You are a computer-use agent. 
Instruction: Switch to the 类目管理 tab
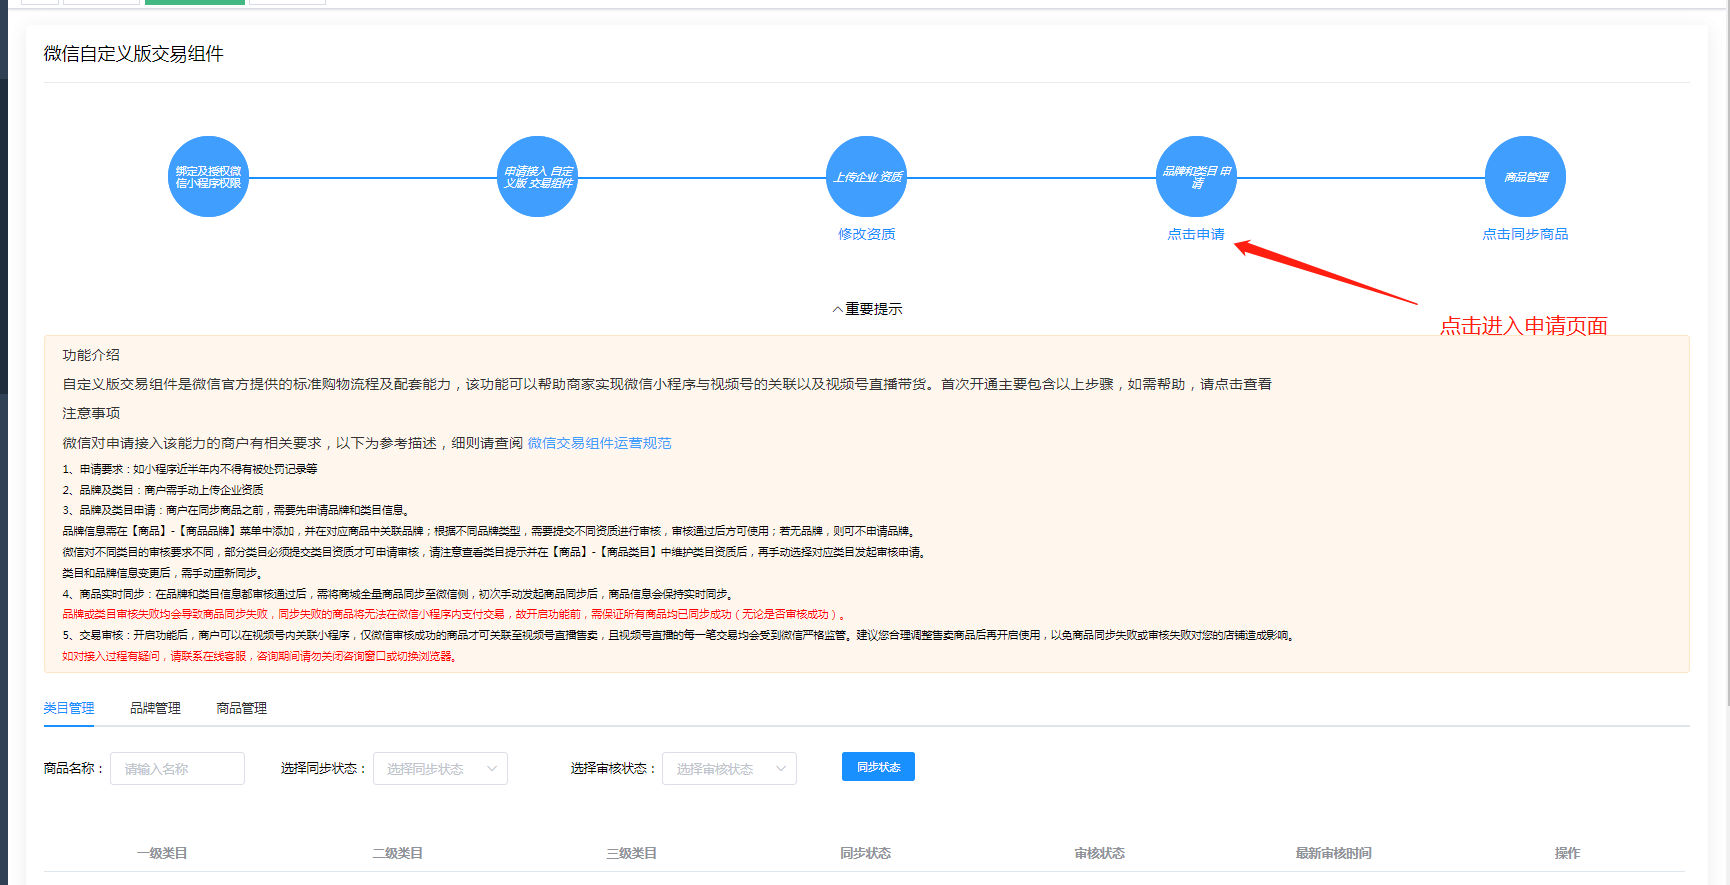[69, 708]
